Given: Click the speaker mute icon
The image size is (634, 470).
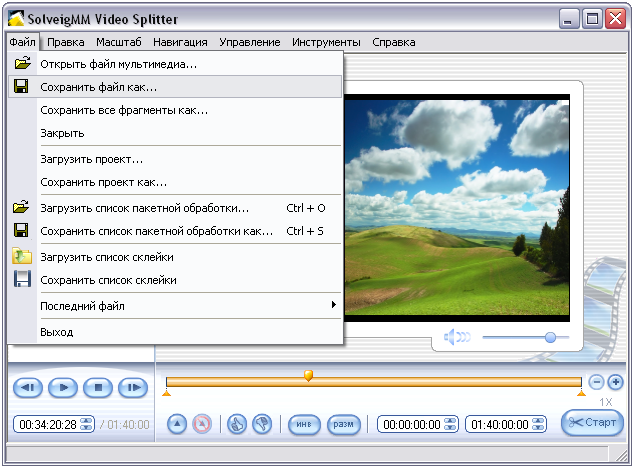Looking at the screenshot, I should point(457,337).
